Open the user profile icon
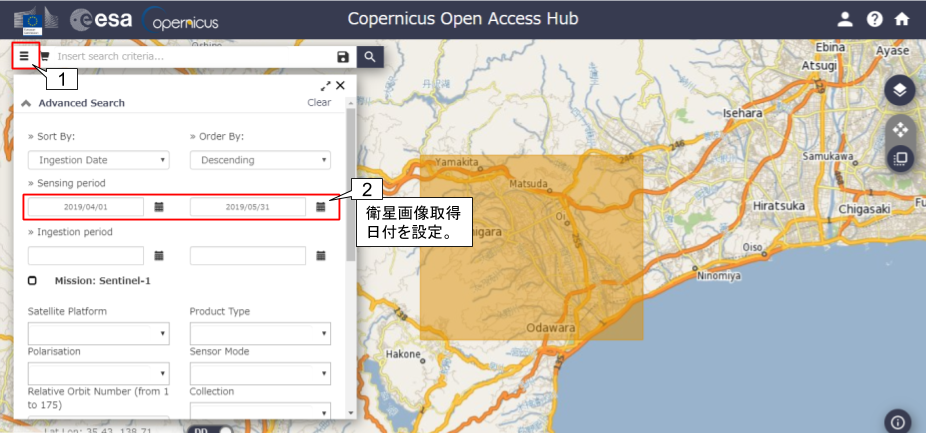The width and height of the screenshot is (928, 437). (x=845, y=20)
